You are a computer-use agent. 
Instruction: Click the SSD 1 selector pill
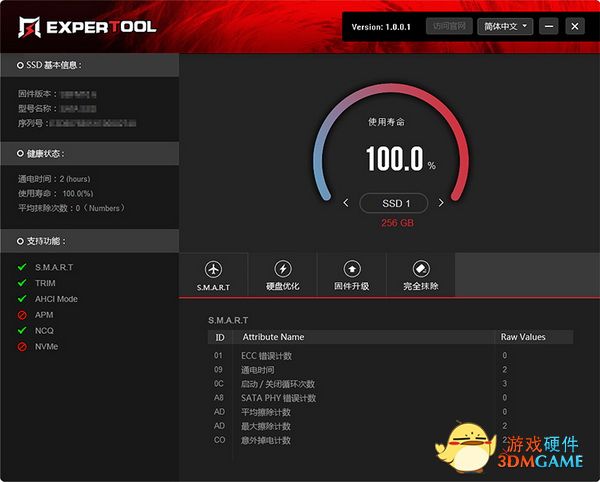pos(394,203)
